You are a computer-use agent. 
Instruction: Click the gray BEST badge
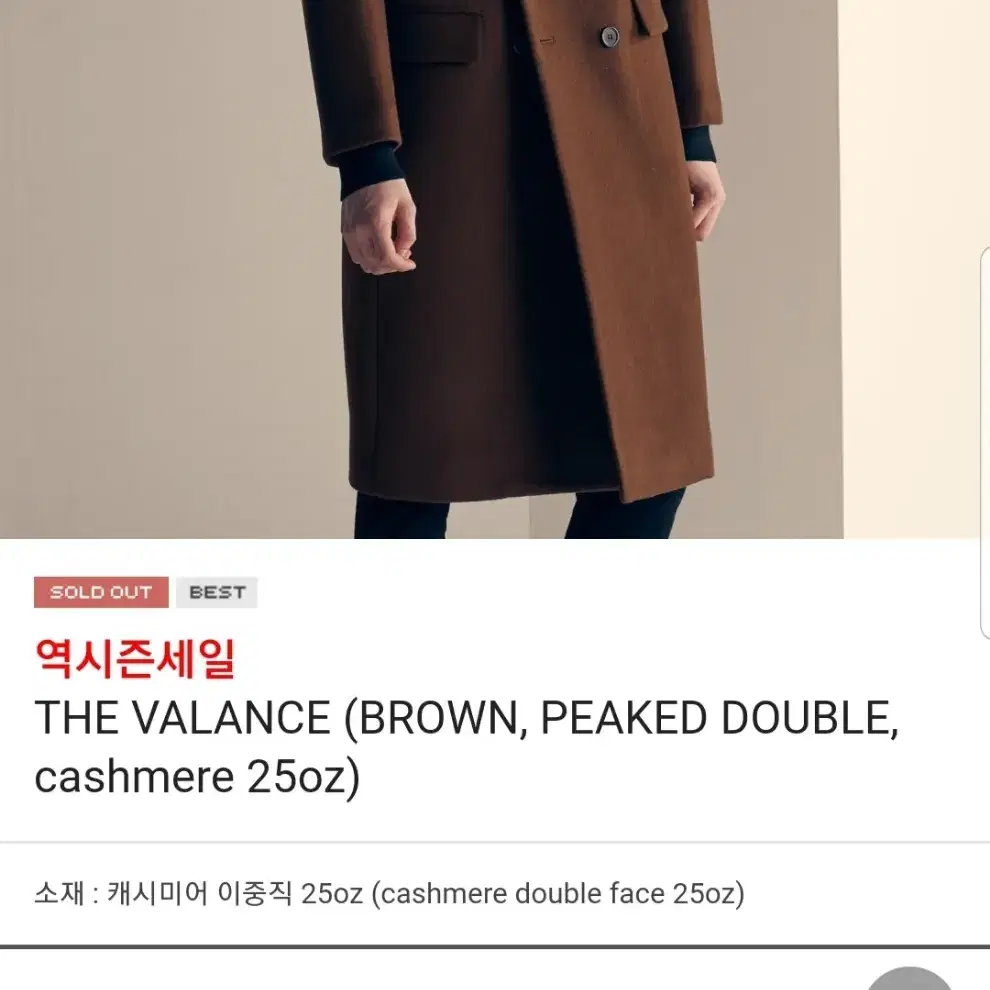[217, 592]
